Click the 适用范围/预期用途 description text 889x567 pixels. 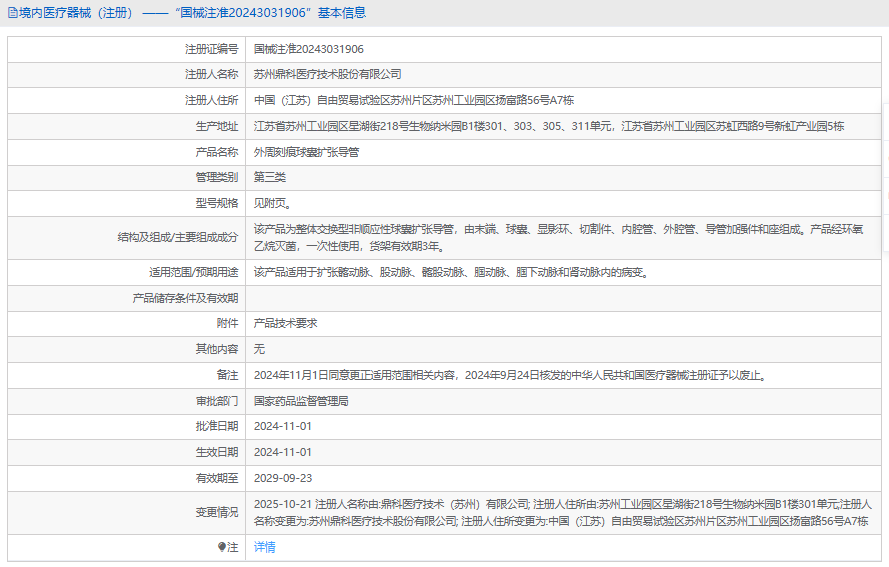point(450,272)
